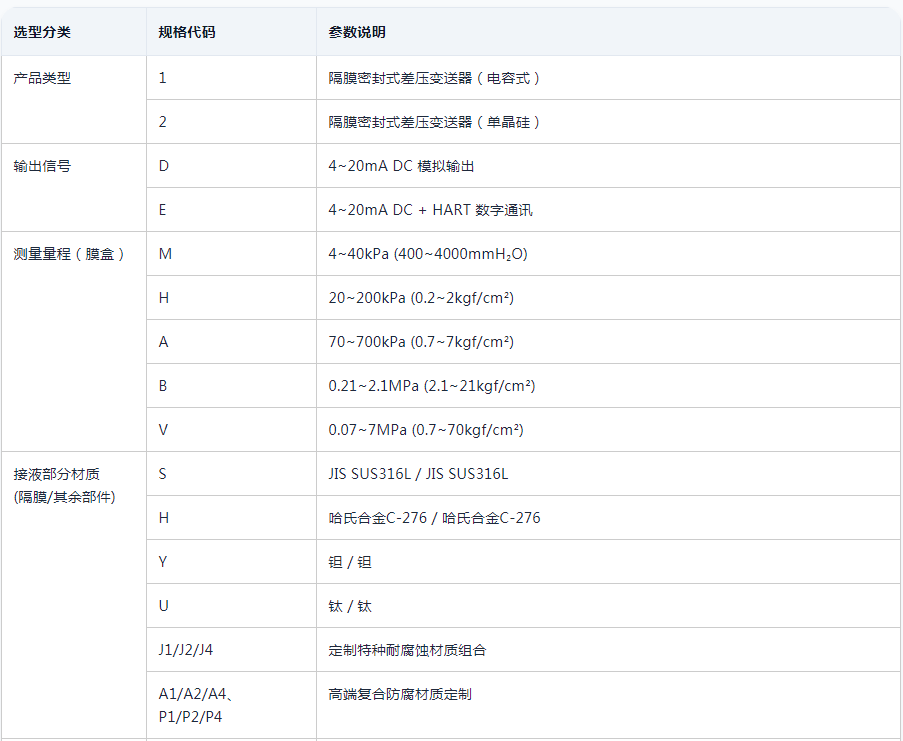Image resolution: width=903 pixels, height=741 pixels.
Task: Click 隔膜密封式差压变送器（电容式）description
Action: 435,78
